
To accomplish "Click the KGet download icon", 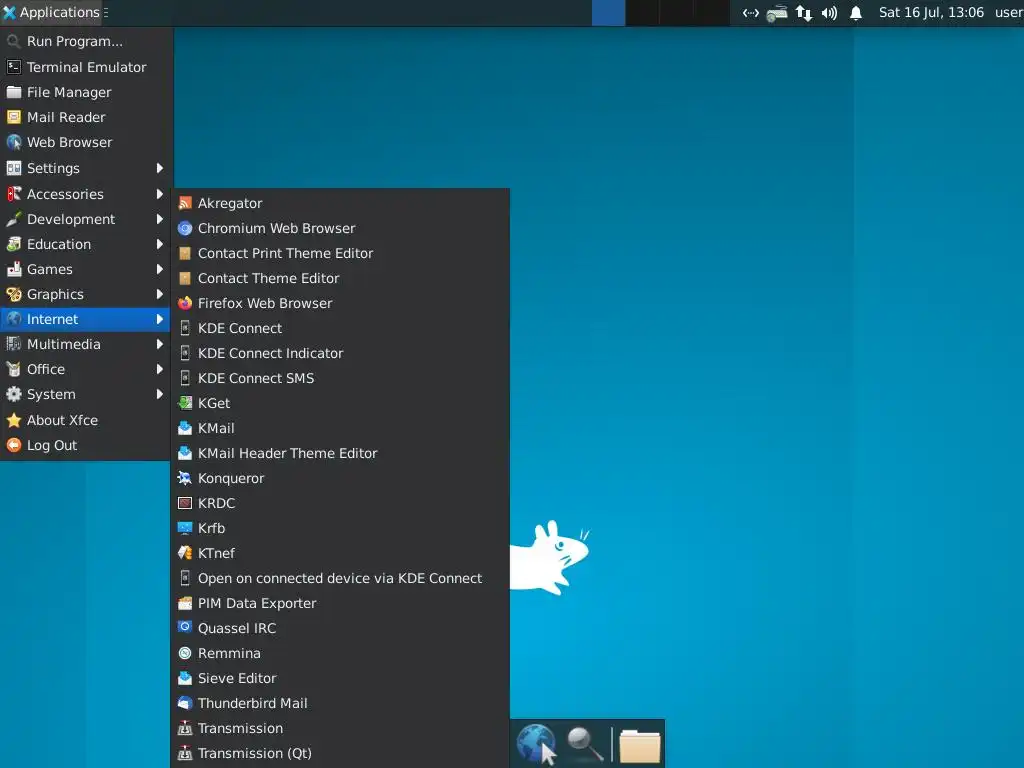I will 185,404.
